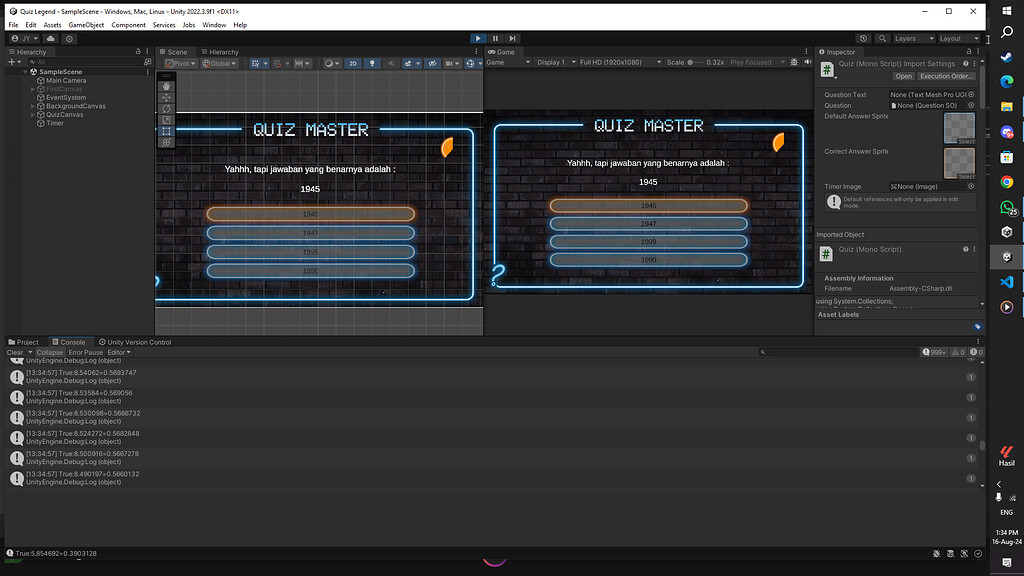Viewport: 1024px width, 576px height.
Task: Click the Pause button in the toolbar
Action: pos(494,38)
